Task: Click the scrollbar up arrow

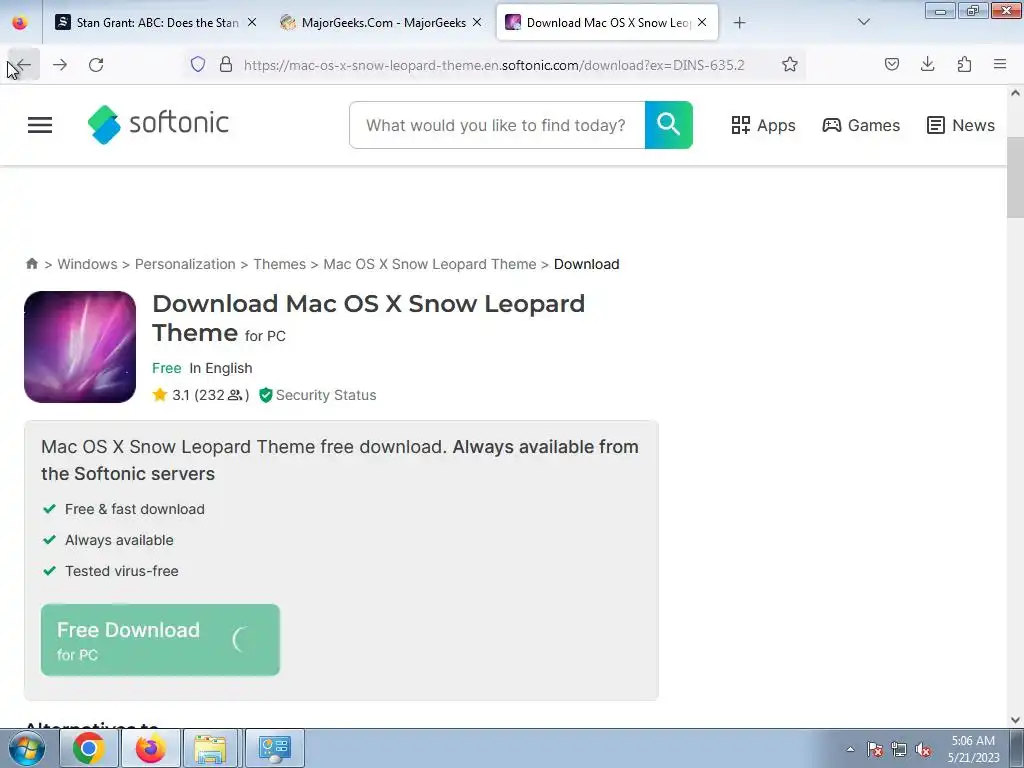Action: point(1015,93)
